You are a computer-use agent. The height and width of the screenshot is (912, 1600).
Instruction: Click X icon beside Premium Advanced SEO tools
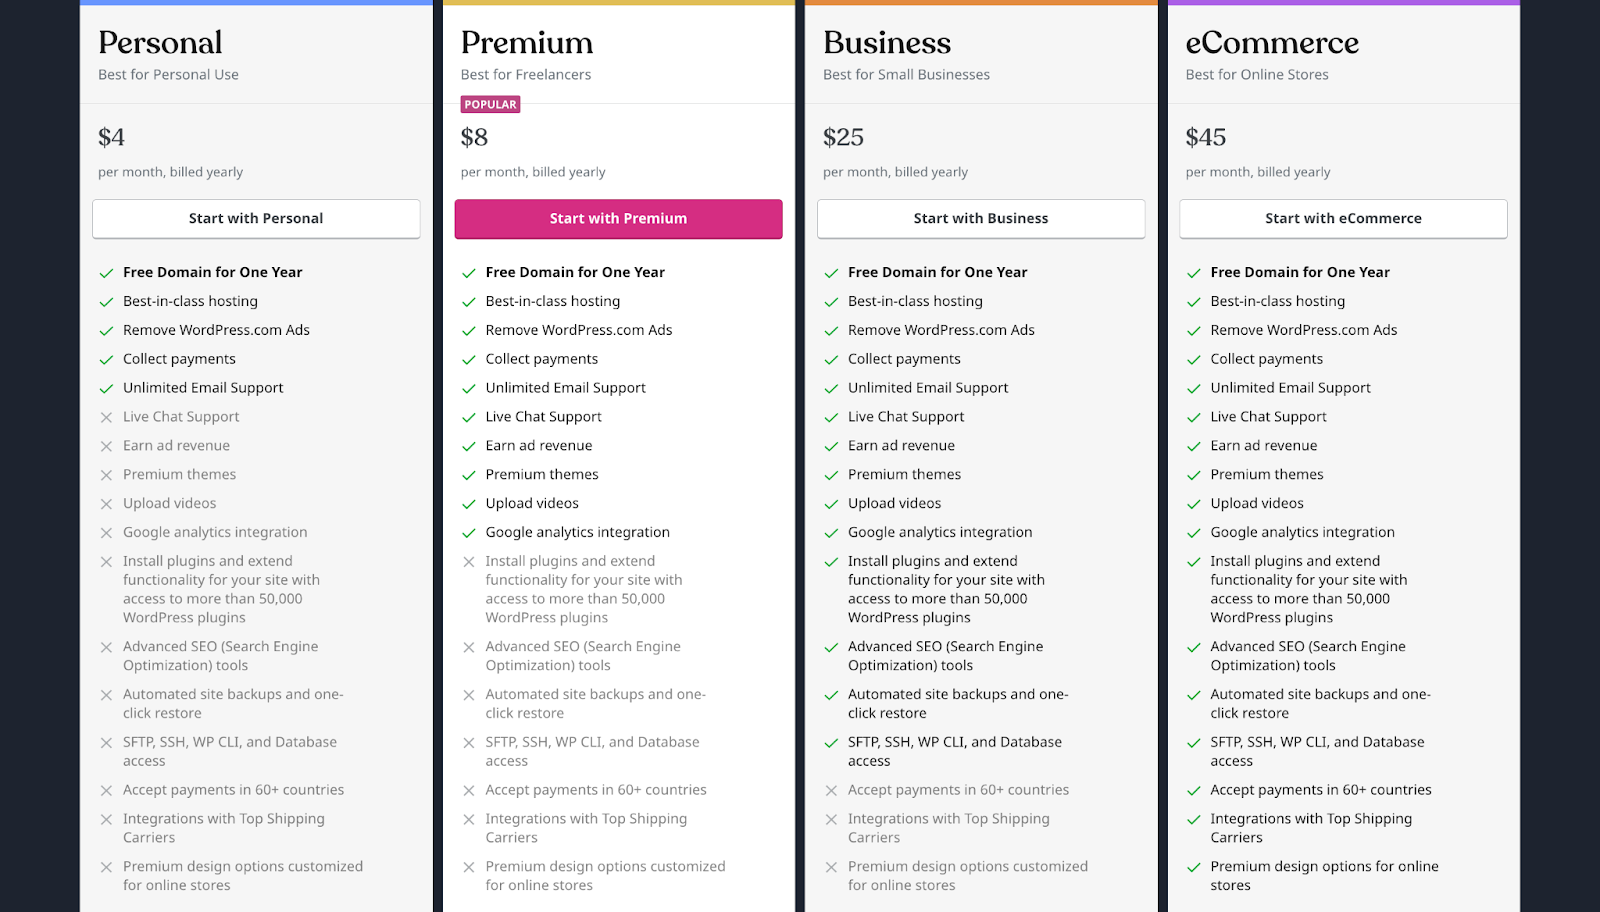(468, 648)
